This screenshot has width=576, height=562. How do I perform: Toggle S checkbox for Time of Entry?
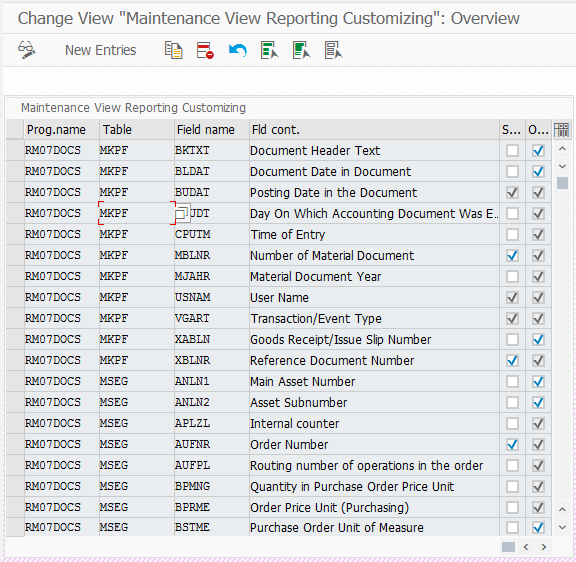[512, 234]
